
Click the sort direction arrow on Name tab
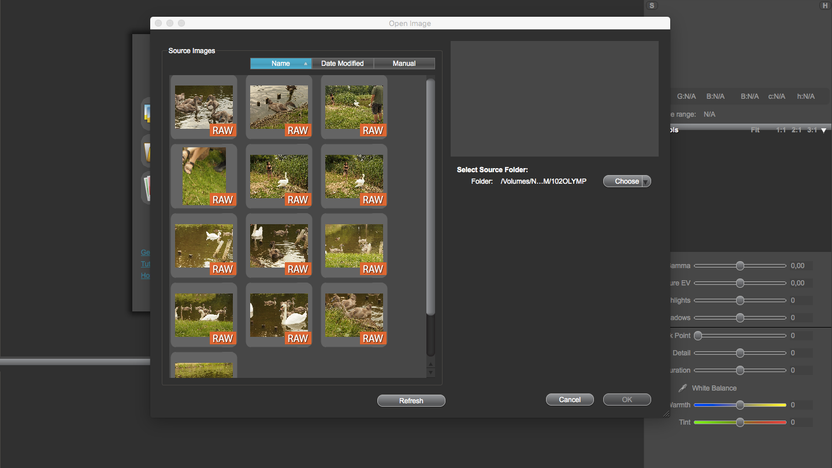(306, 64)
